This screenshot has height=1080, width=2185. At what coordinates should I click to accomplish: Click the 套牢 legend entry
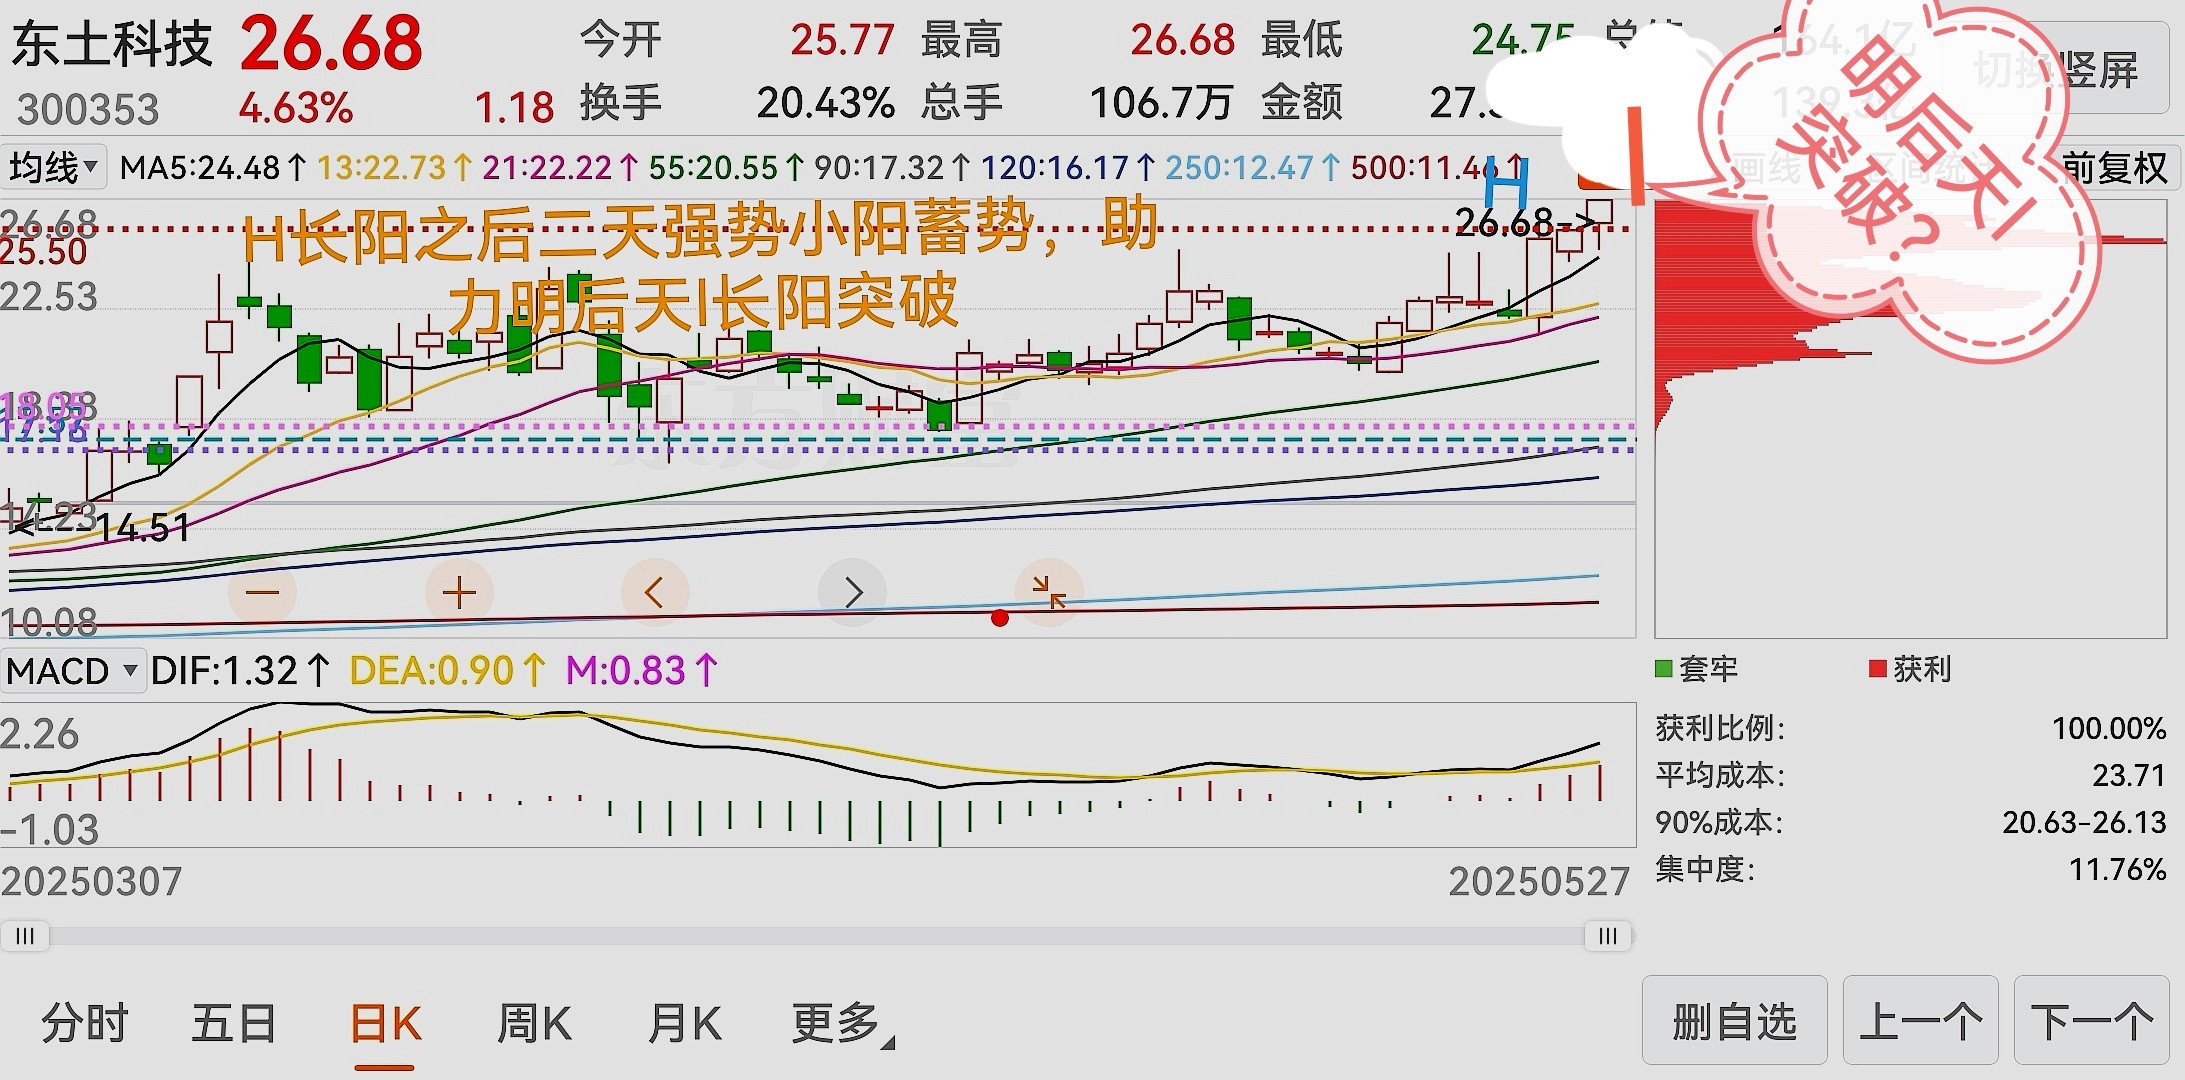tap(1697, 668)
